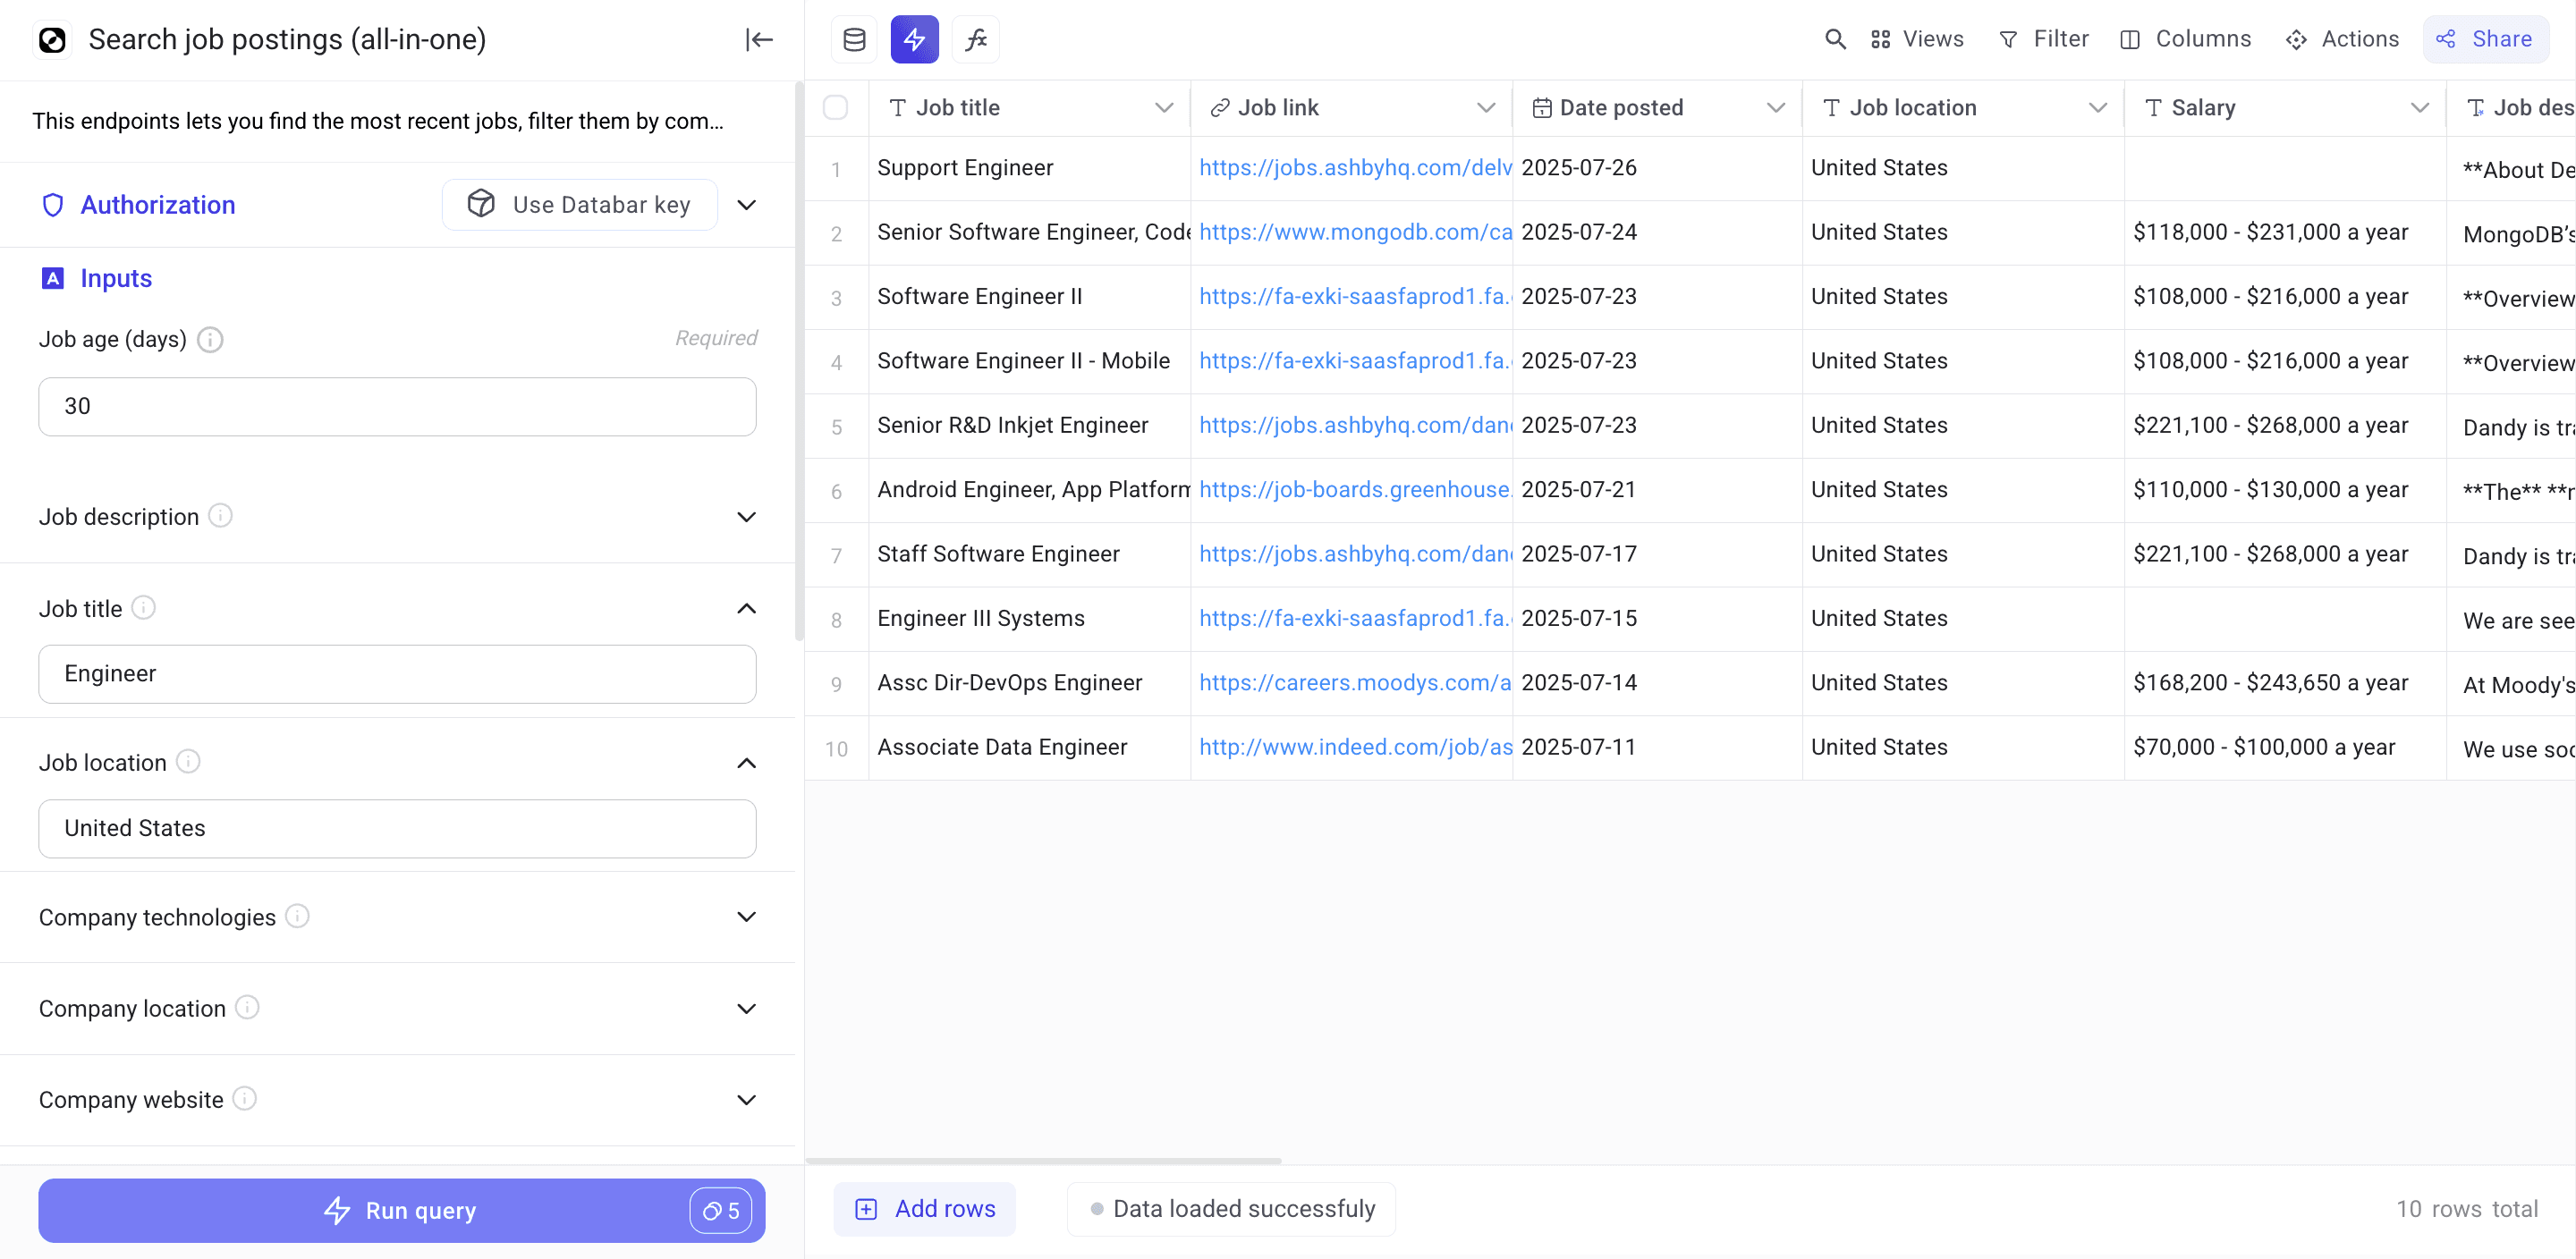Image resolution: width=2576 pixels, height=1259 pixels.
Task: Toggle the select-all rows checkbox
Action: tap(835, 108)
